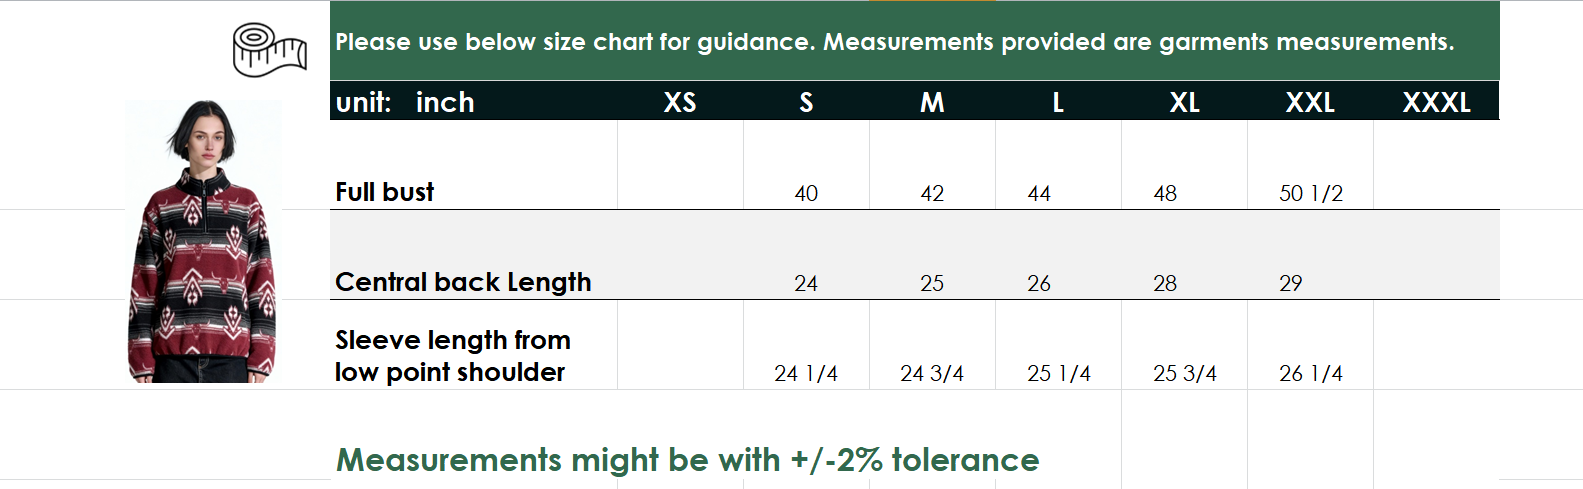Select the XXXL size column header

1436,102
